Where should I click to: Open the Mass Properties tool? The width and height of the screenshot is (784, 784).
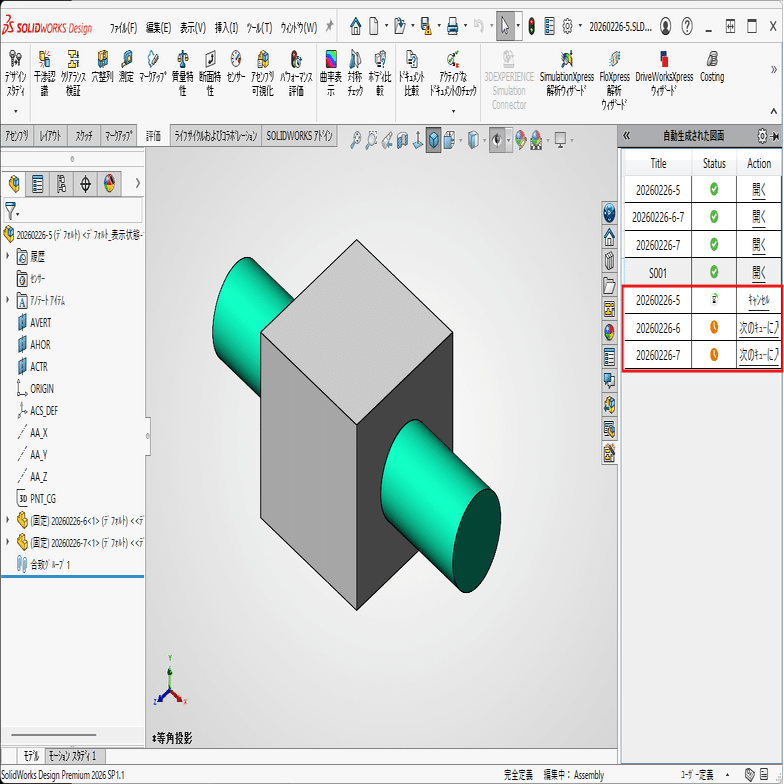182,74
